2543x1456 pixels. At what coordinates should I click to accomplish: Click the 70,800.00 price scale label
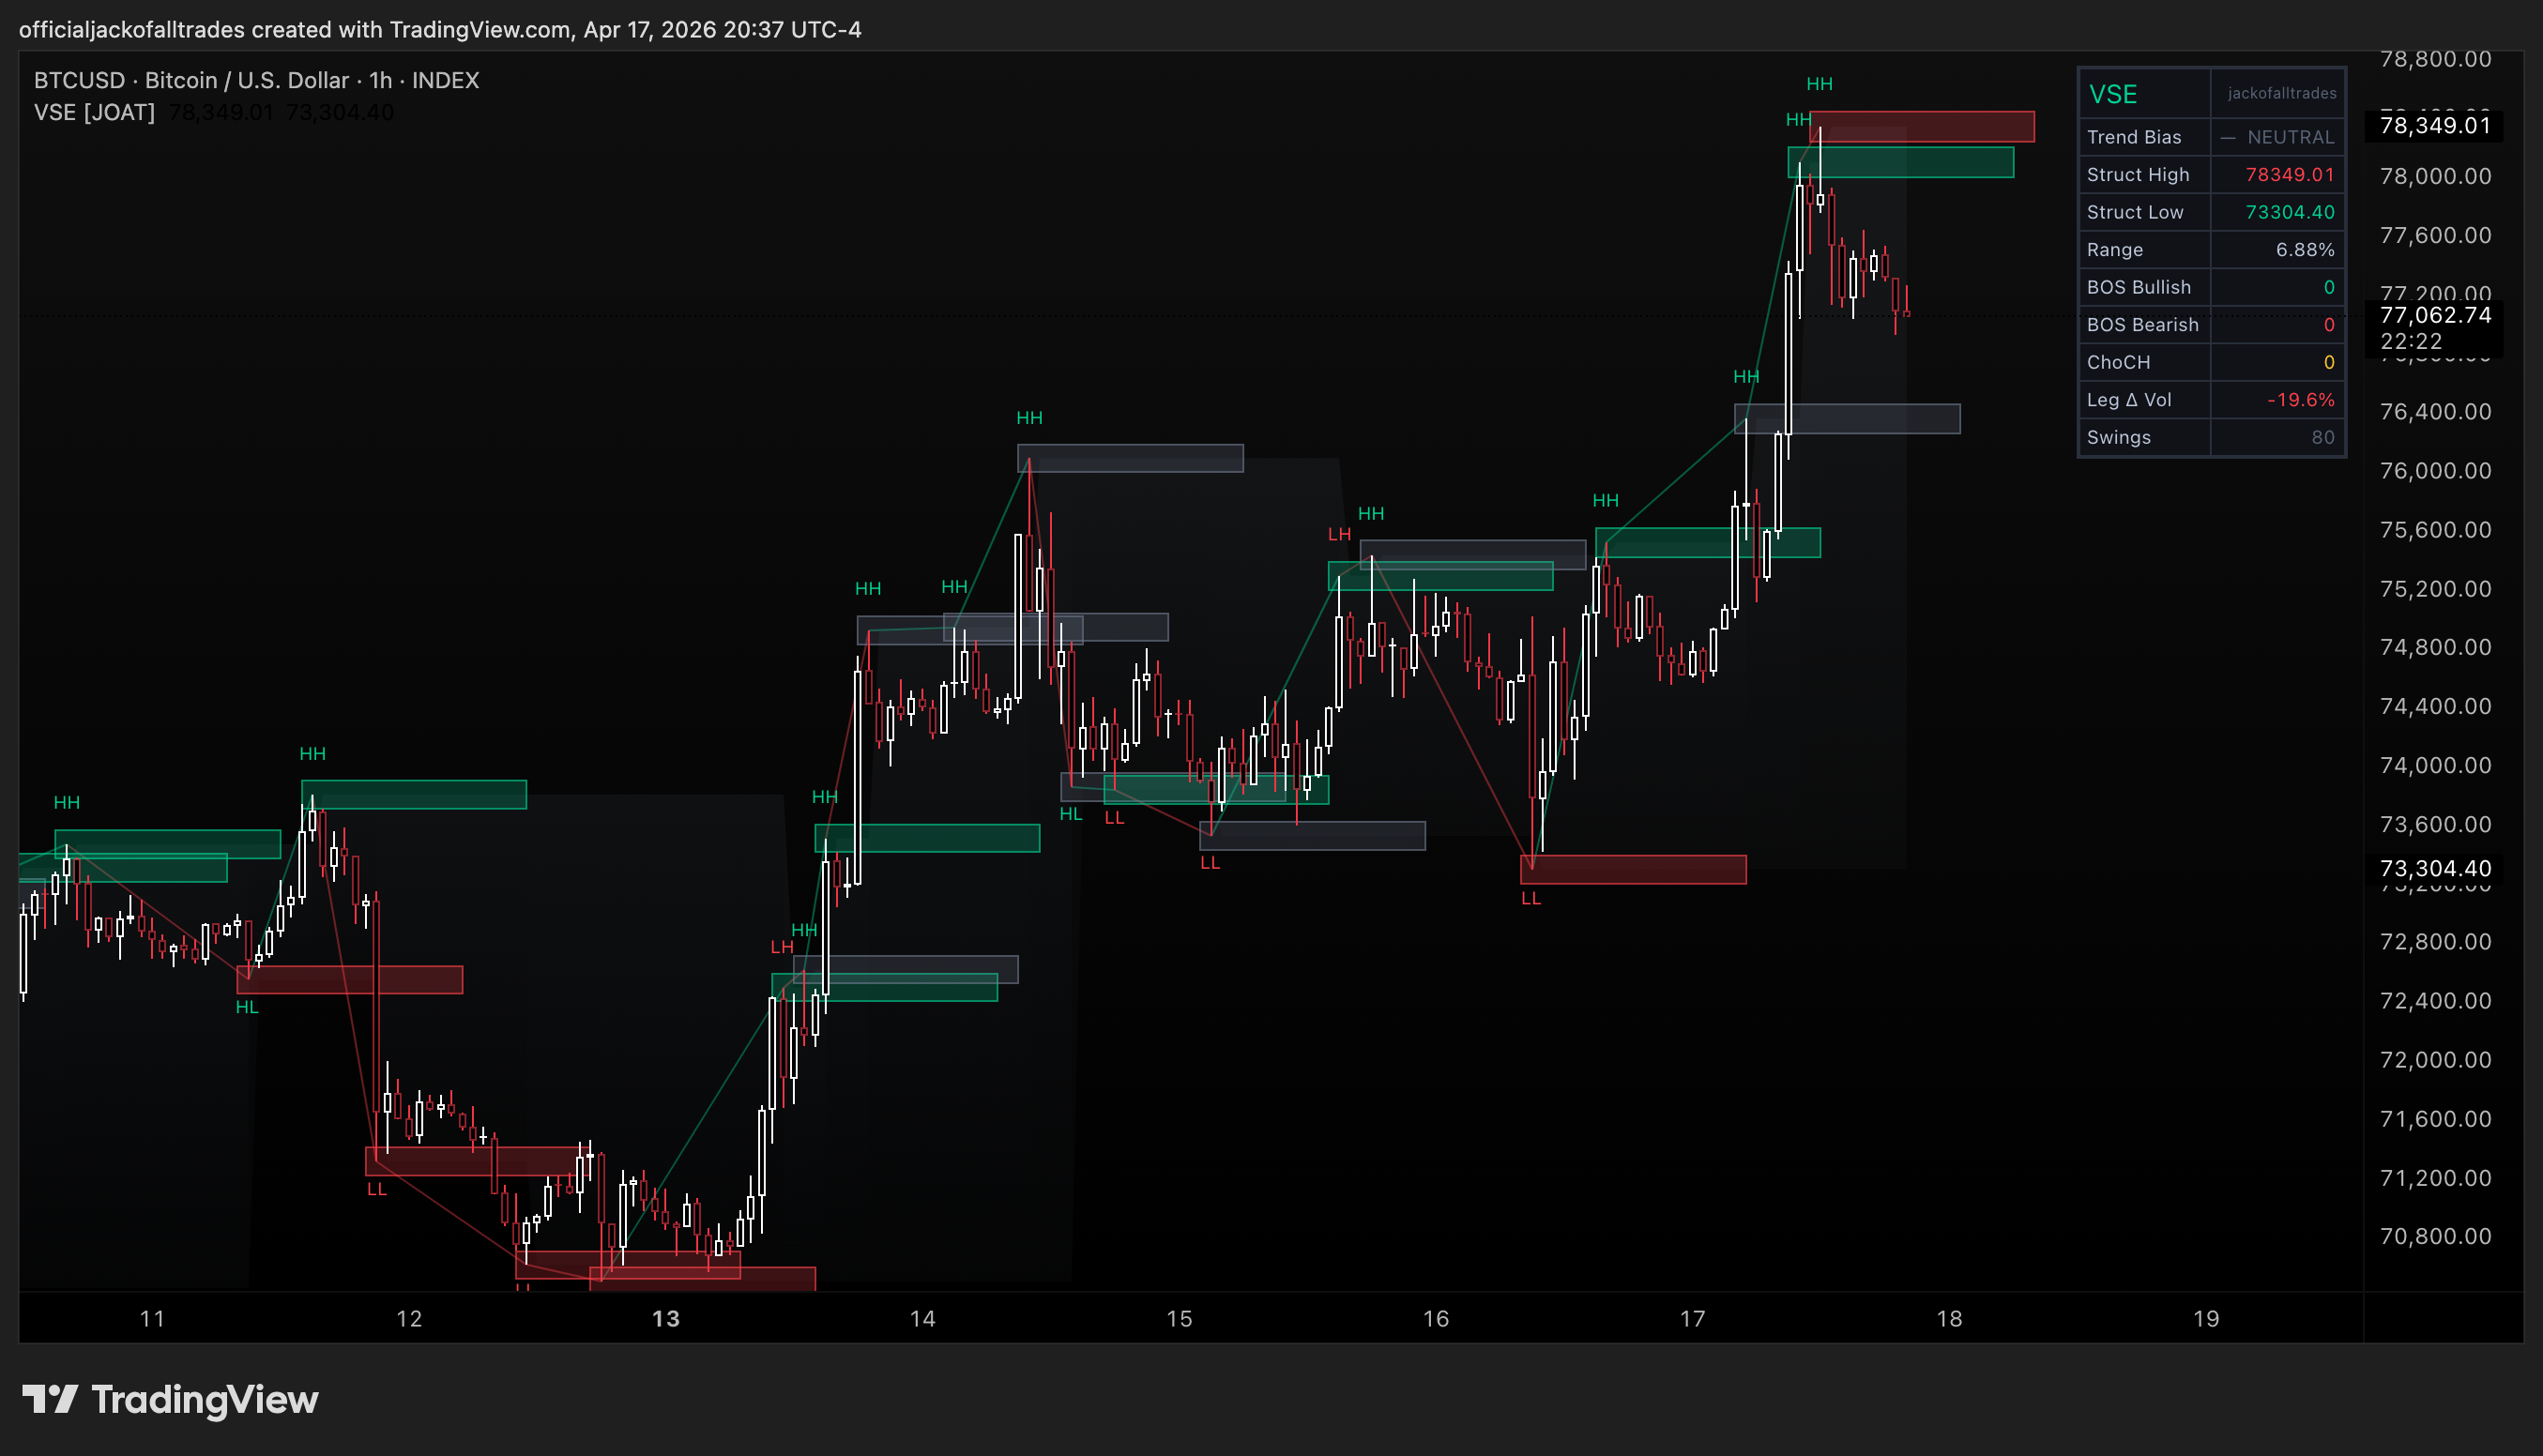pyautogui.click(x=2435, y=1236)
